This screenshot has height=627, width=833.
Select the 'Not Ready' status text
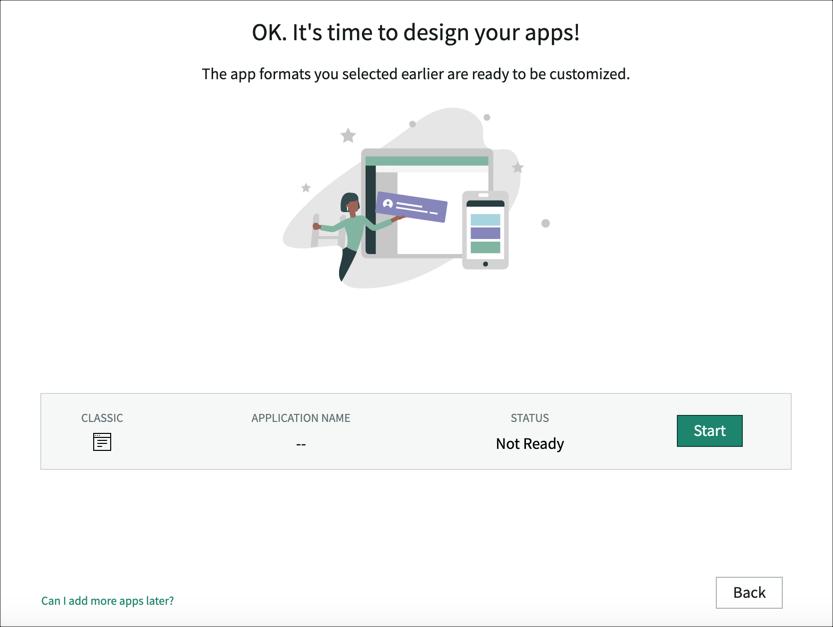click(x=530, y=444)
